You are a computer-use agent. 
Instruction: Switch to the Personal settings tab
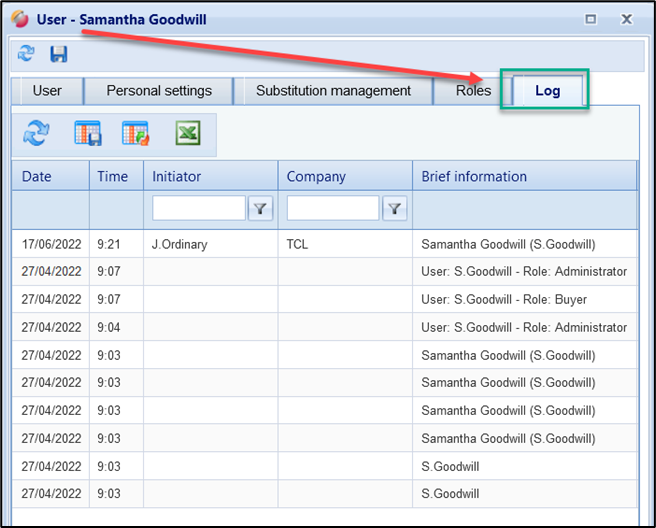159,91
